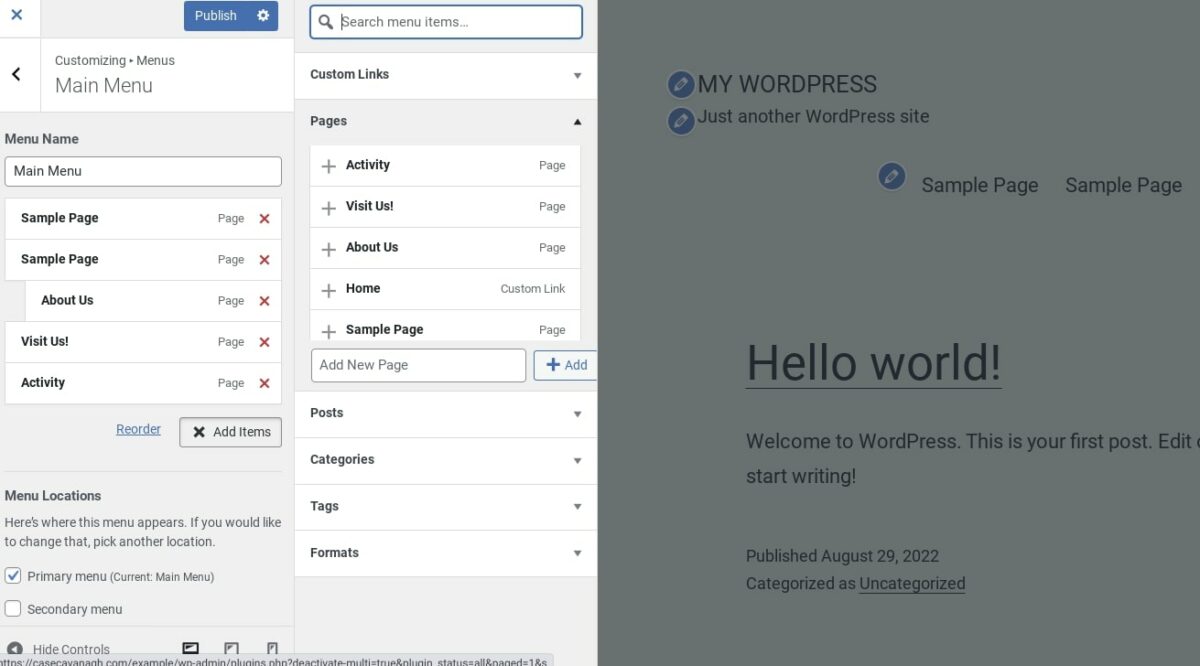Viewport: 1200px width, 666px height.
Task: Click the pencil edit icon beside MY WORDPRESS
Action: [681, 84]
